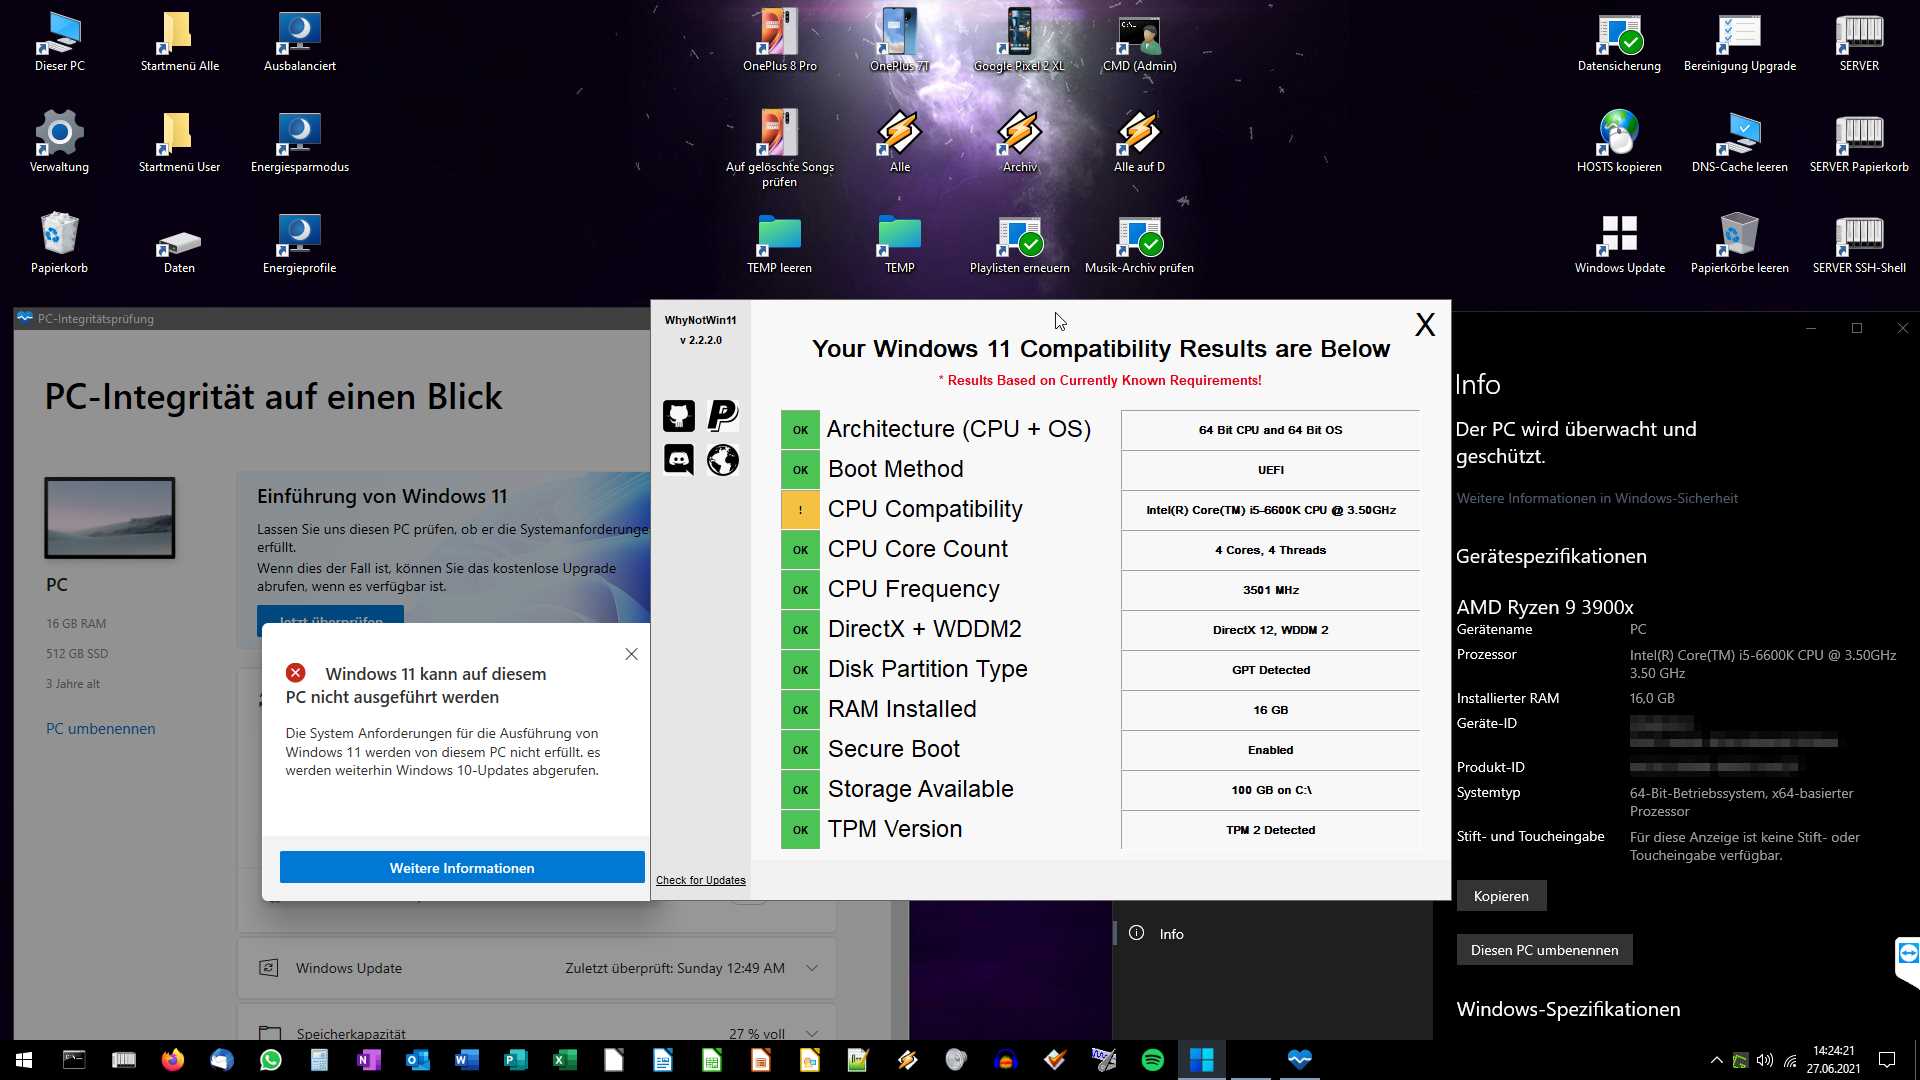
Task: Click the OK status box next to Secure Boot
Action: (800, 750)
